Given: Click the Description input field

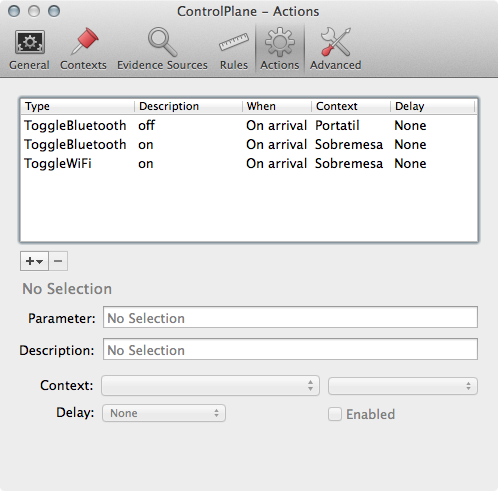Looking at the screenshot, I should pos(290,349).
